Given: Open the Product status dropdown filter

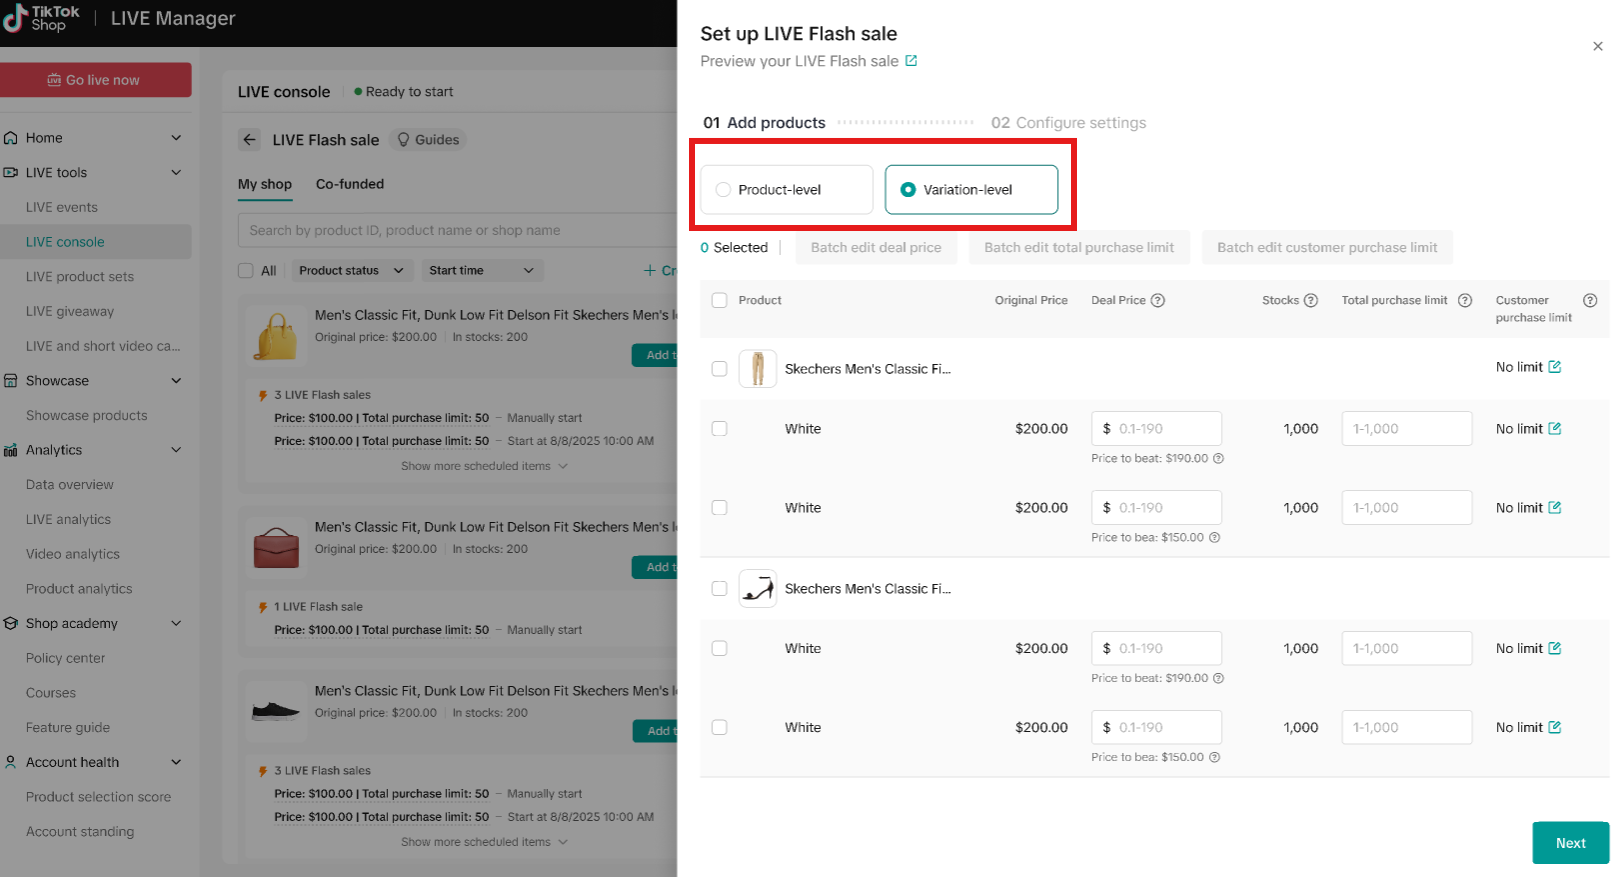Looking at the screenshot, I should tap(351, 270).
